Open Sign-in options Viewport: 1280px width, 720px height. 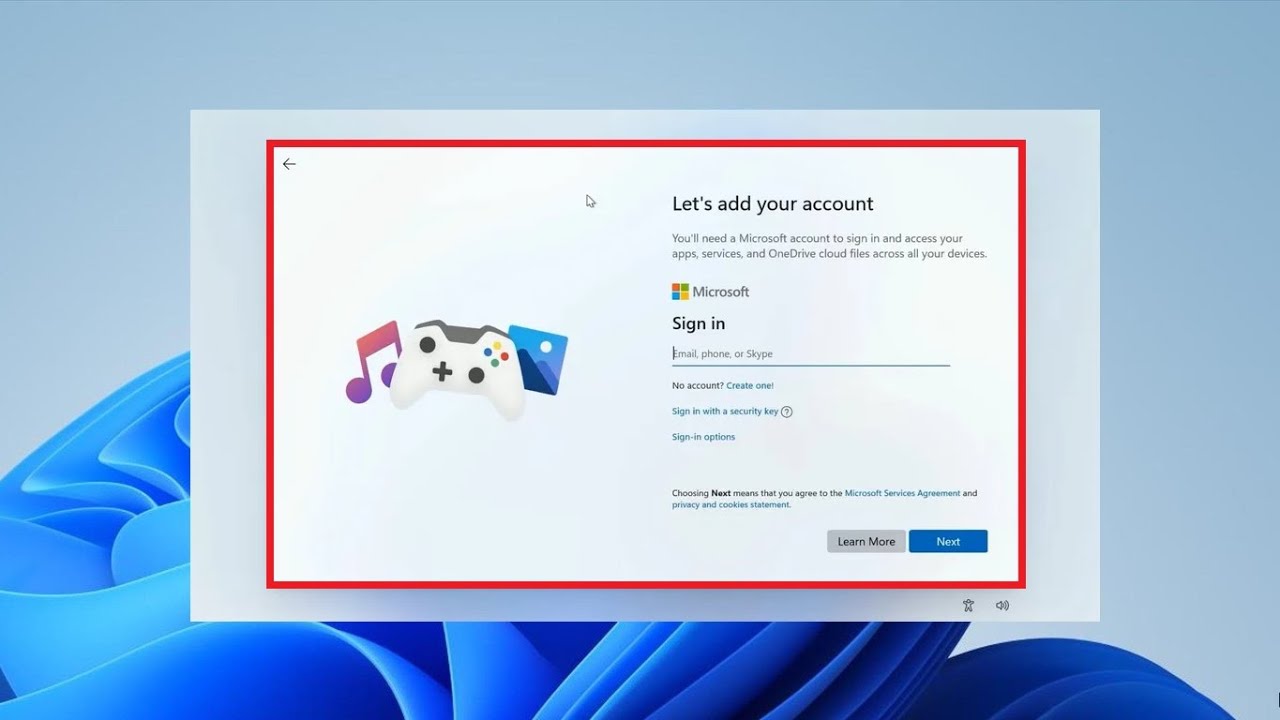pyautogui.click(x=703, y=437)
